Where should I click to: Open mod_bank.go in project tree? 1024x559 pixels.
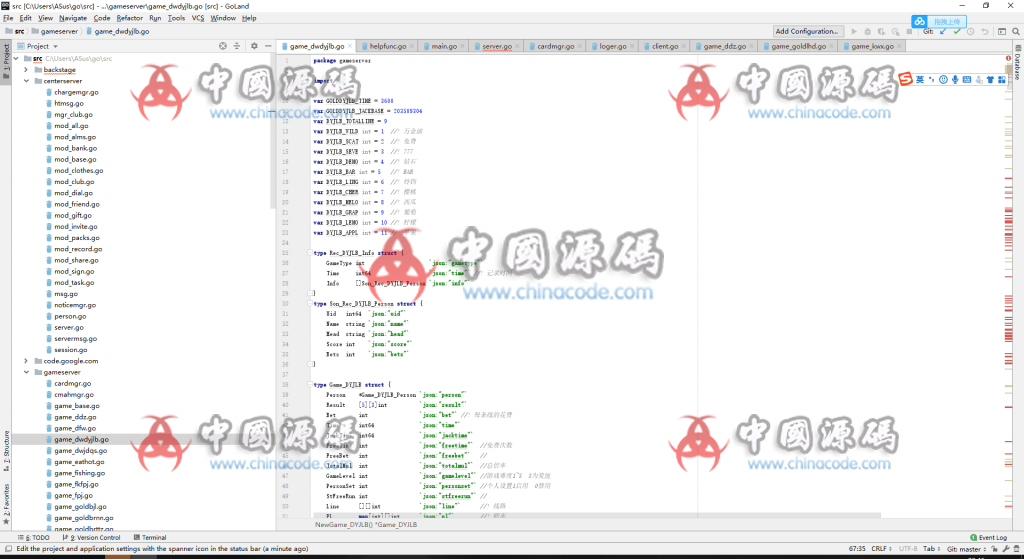tap(75, 148)
